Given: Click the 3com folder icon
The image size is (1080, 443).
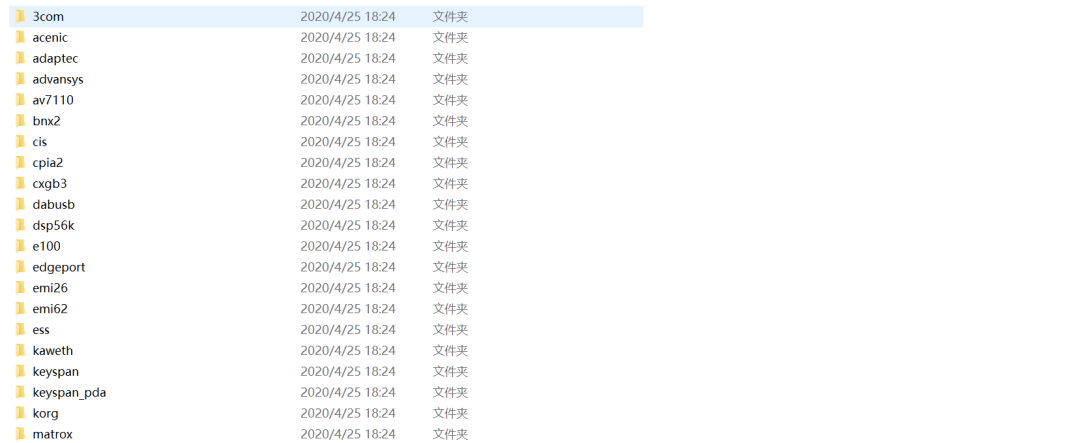Looking at the screenshot, I should tap(21, 17).
